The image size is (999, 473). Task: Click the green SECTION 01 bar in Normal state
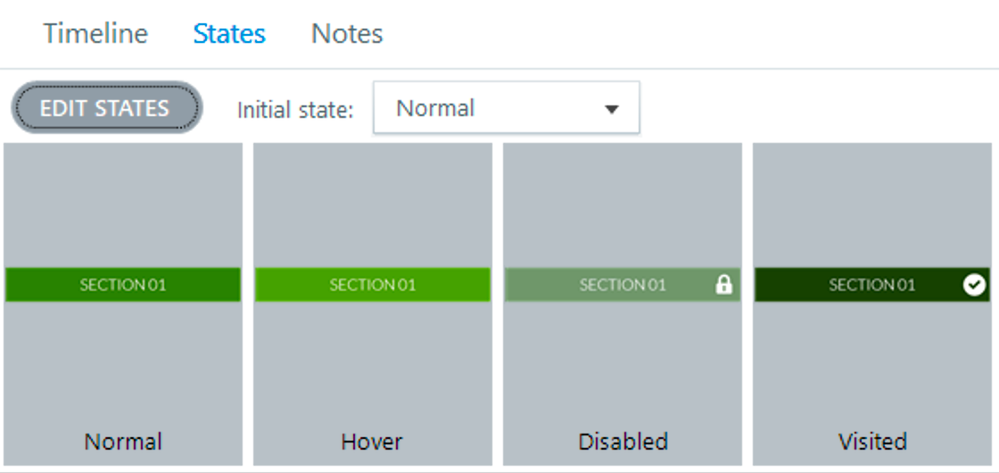(123, 285)
